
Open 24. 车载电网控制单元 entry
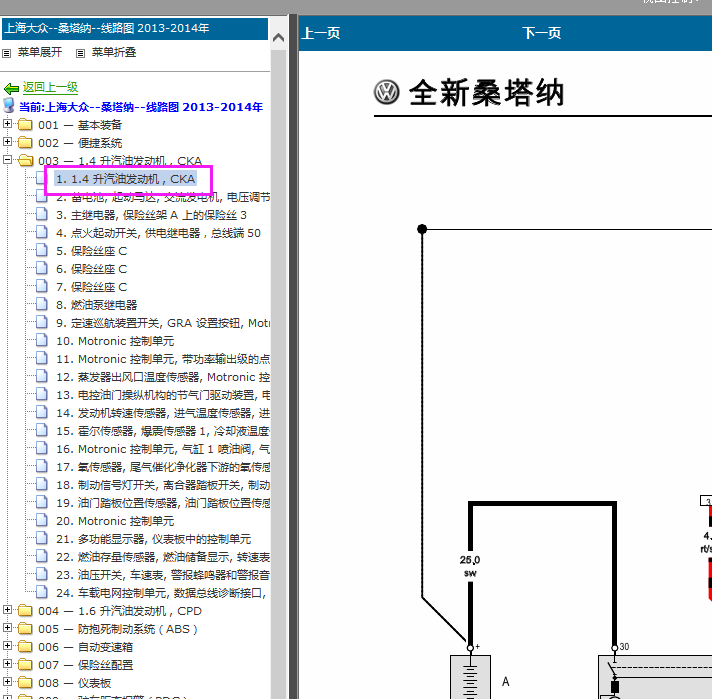point(161,593)
